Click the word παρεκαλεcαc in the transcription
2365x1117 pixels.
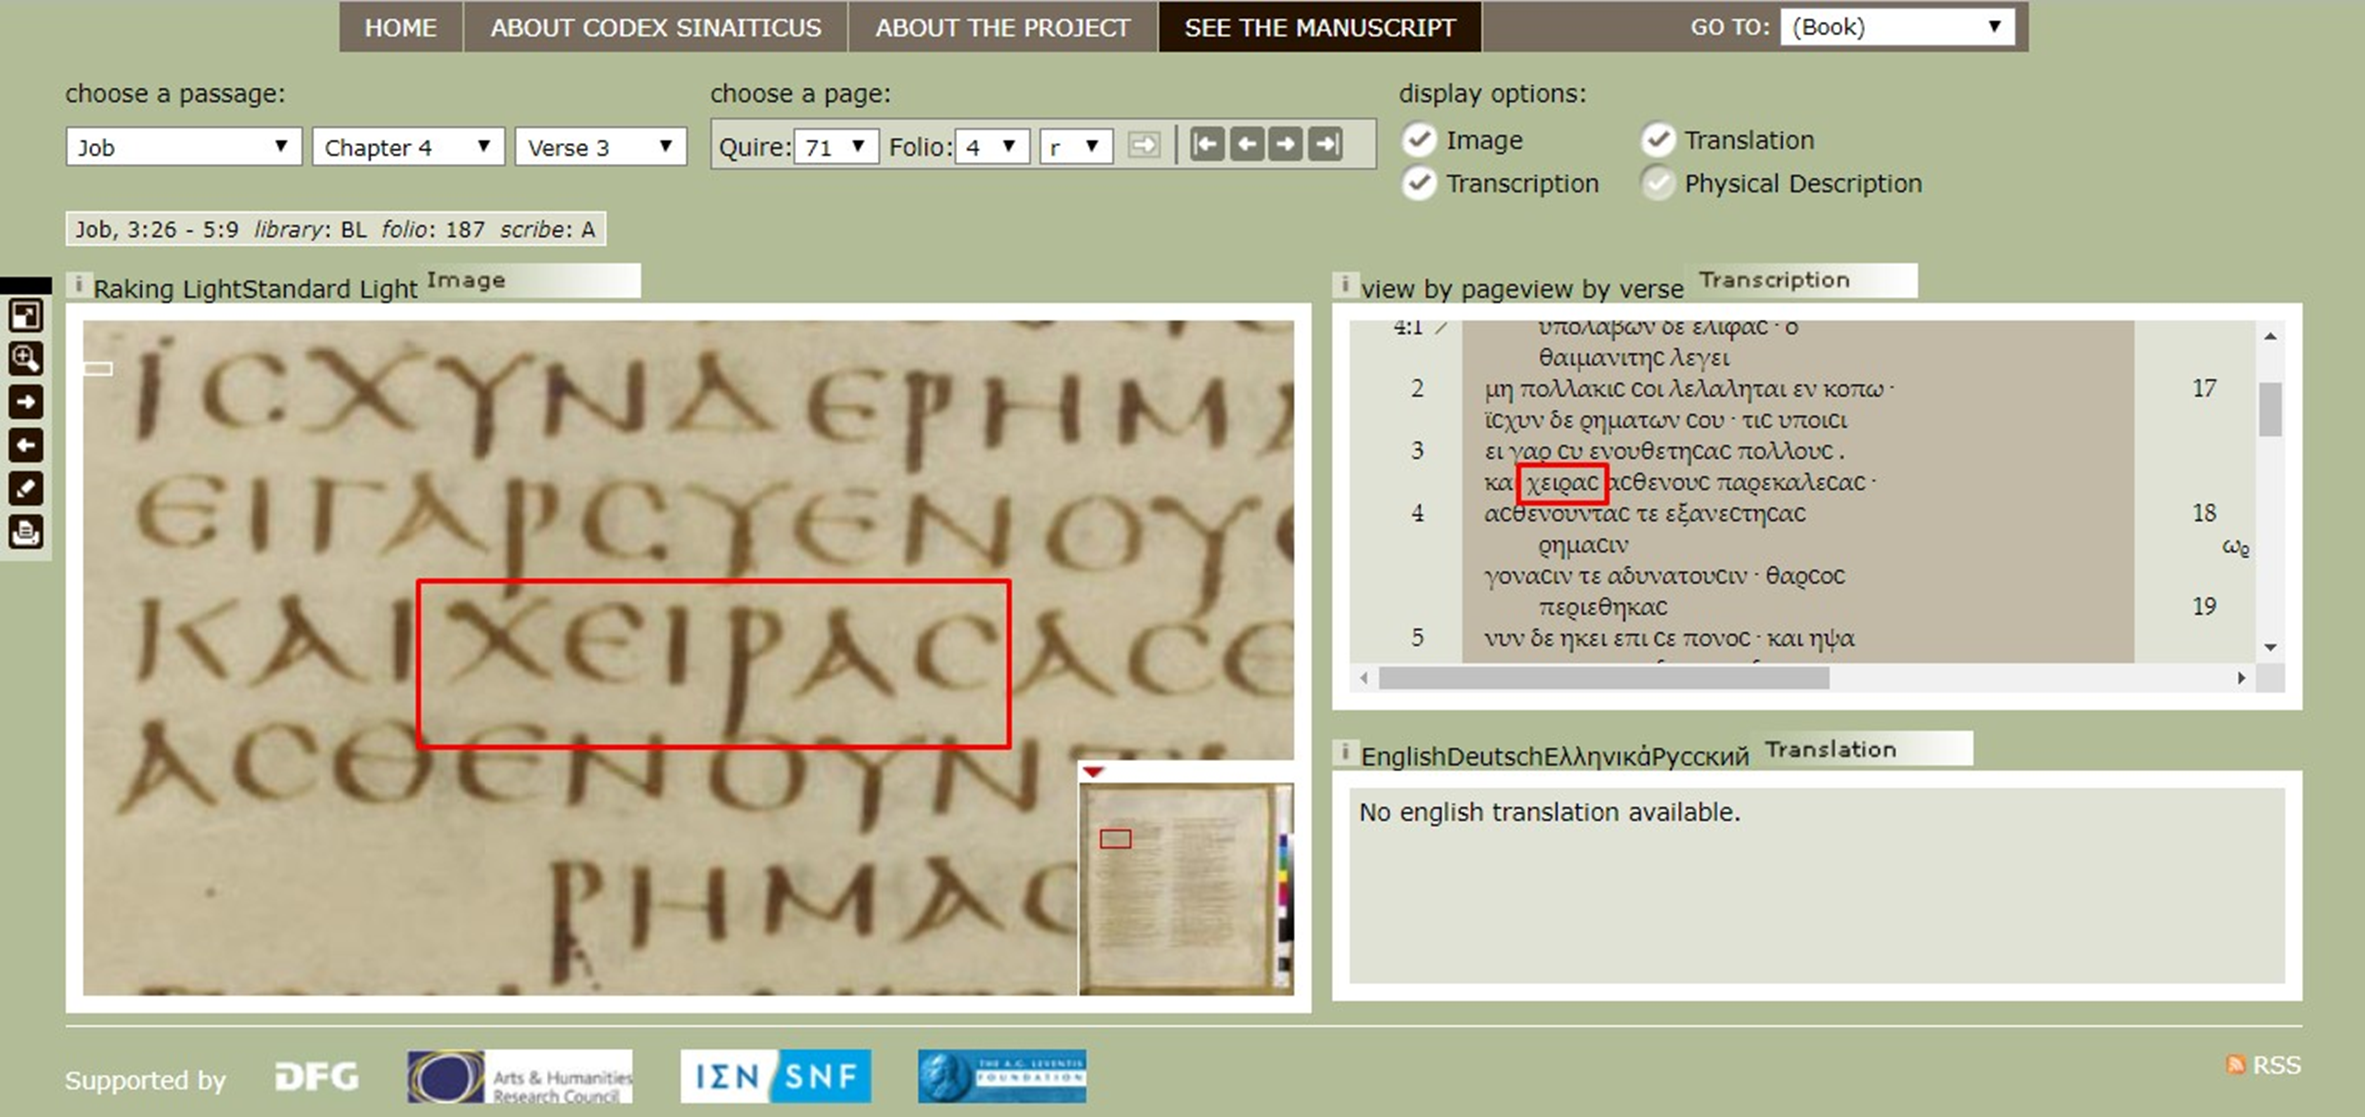pos(1791,483)
